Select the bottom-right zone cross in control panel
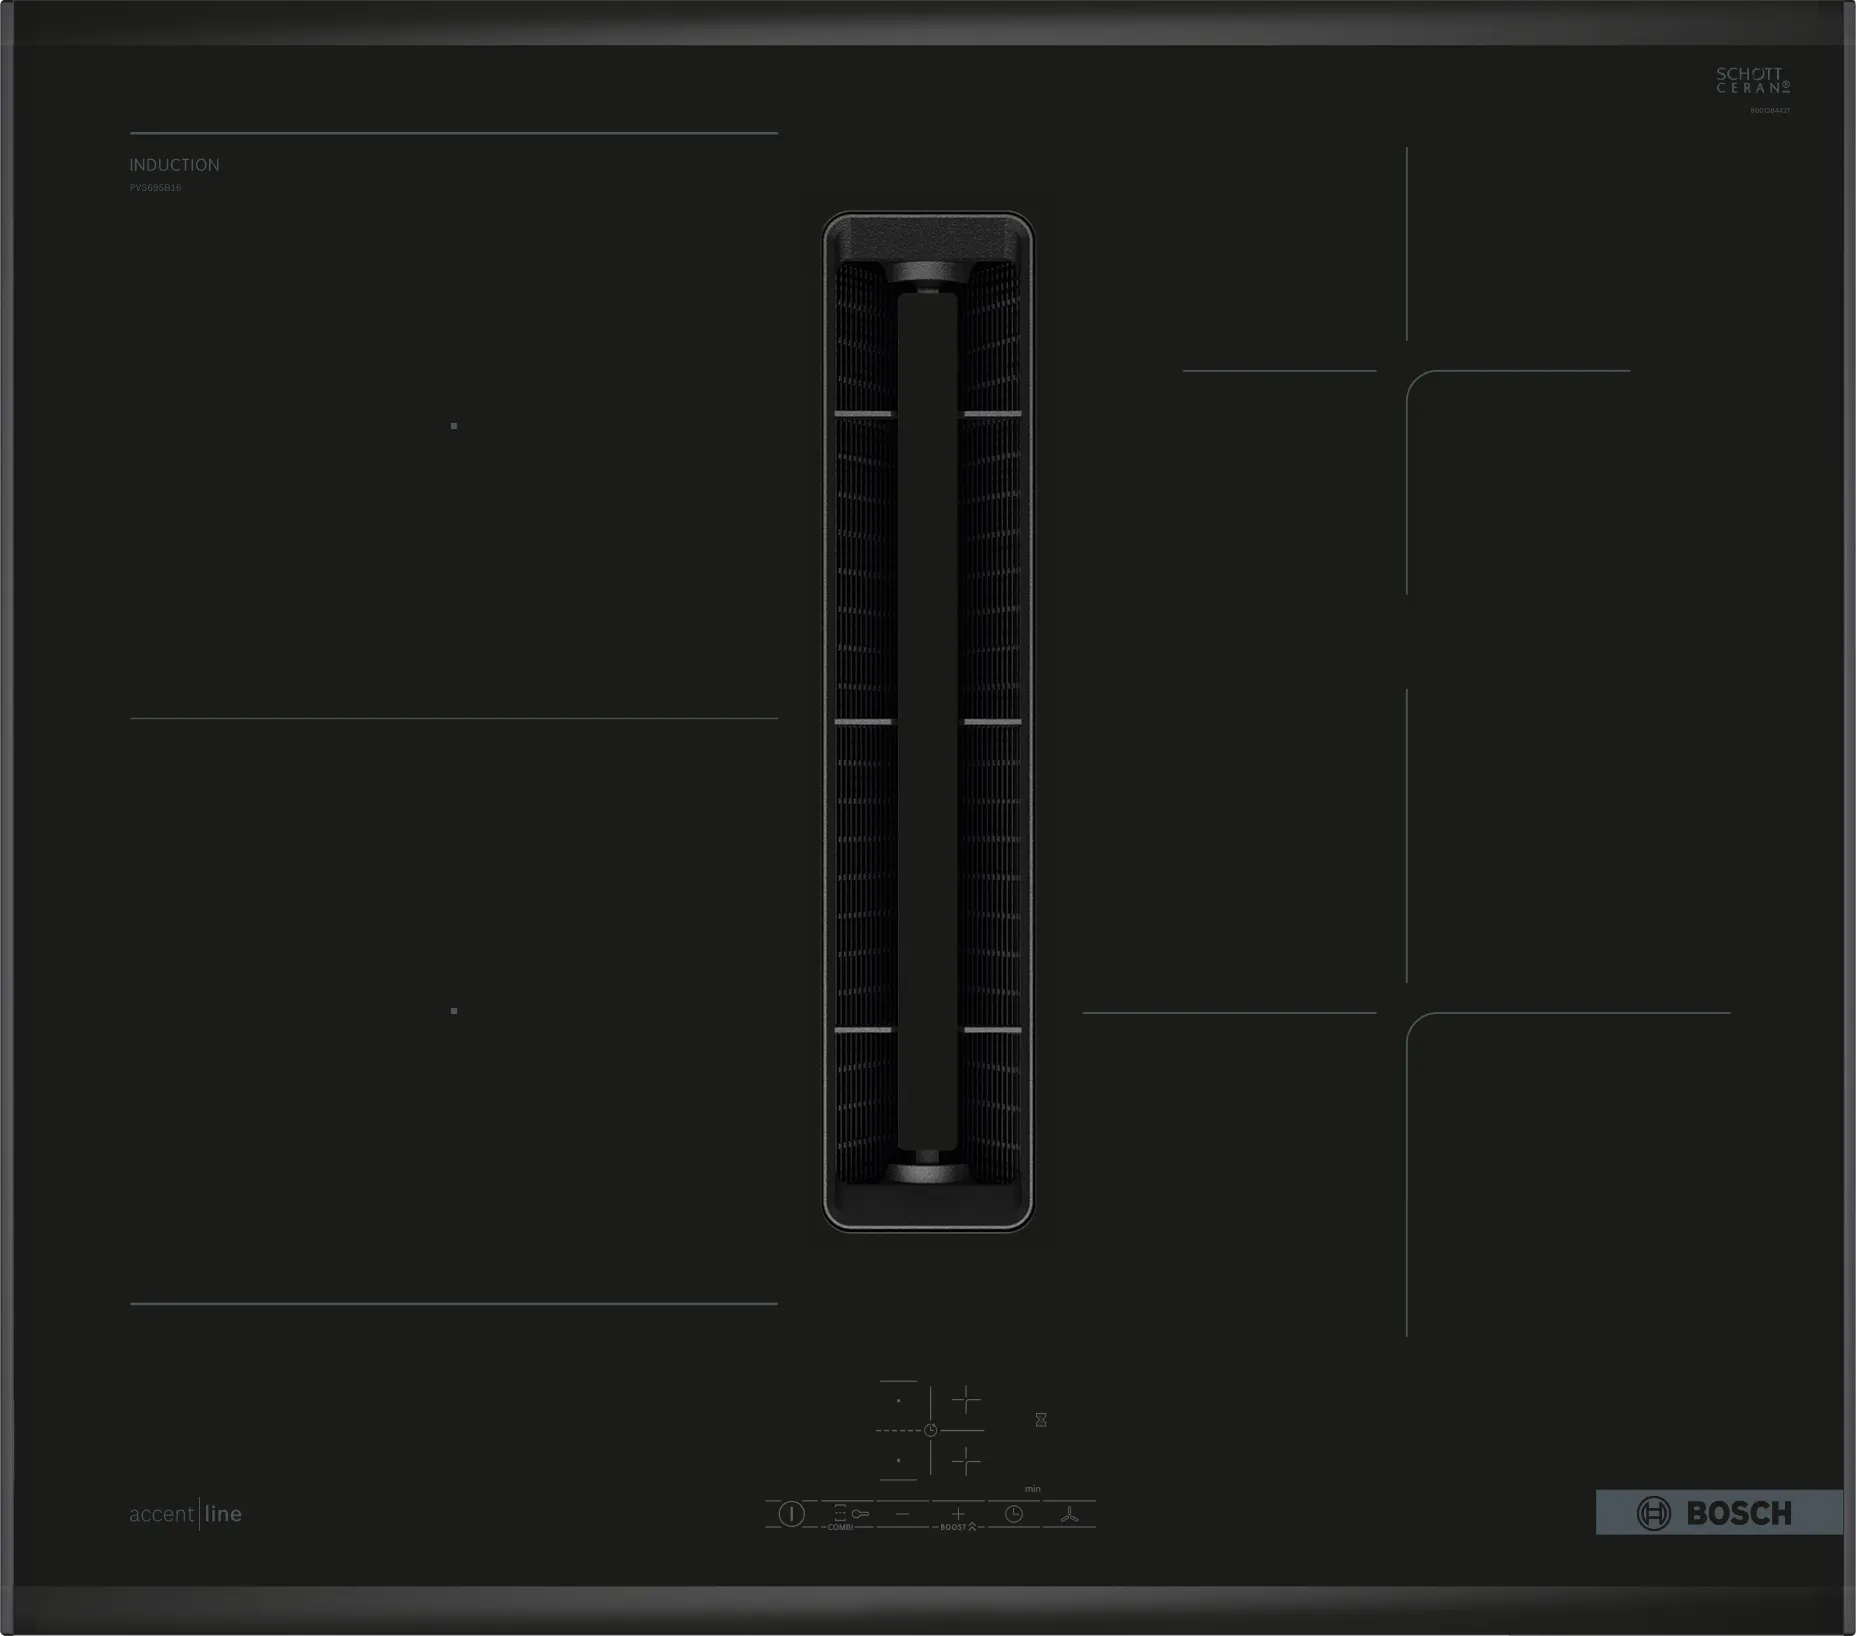This screenshot has height=1636, width=1856. pos(966,1462)
